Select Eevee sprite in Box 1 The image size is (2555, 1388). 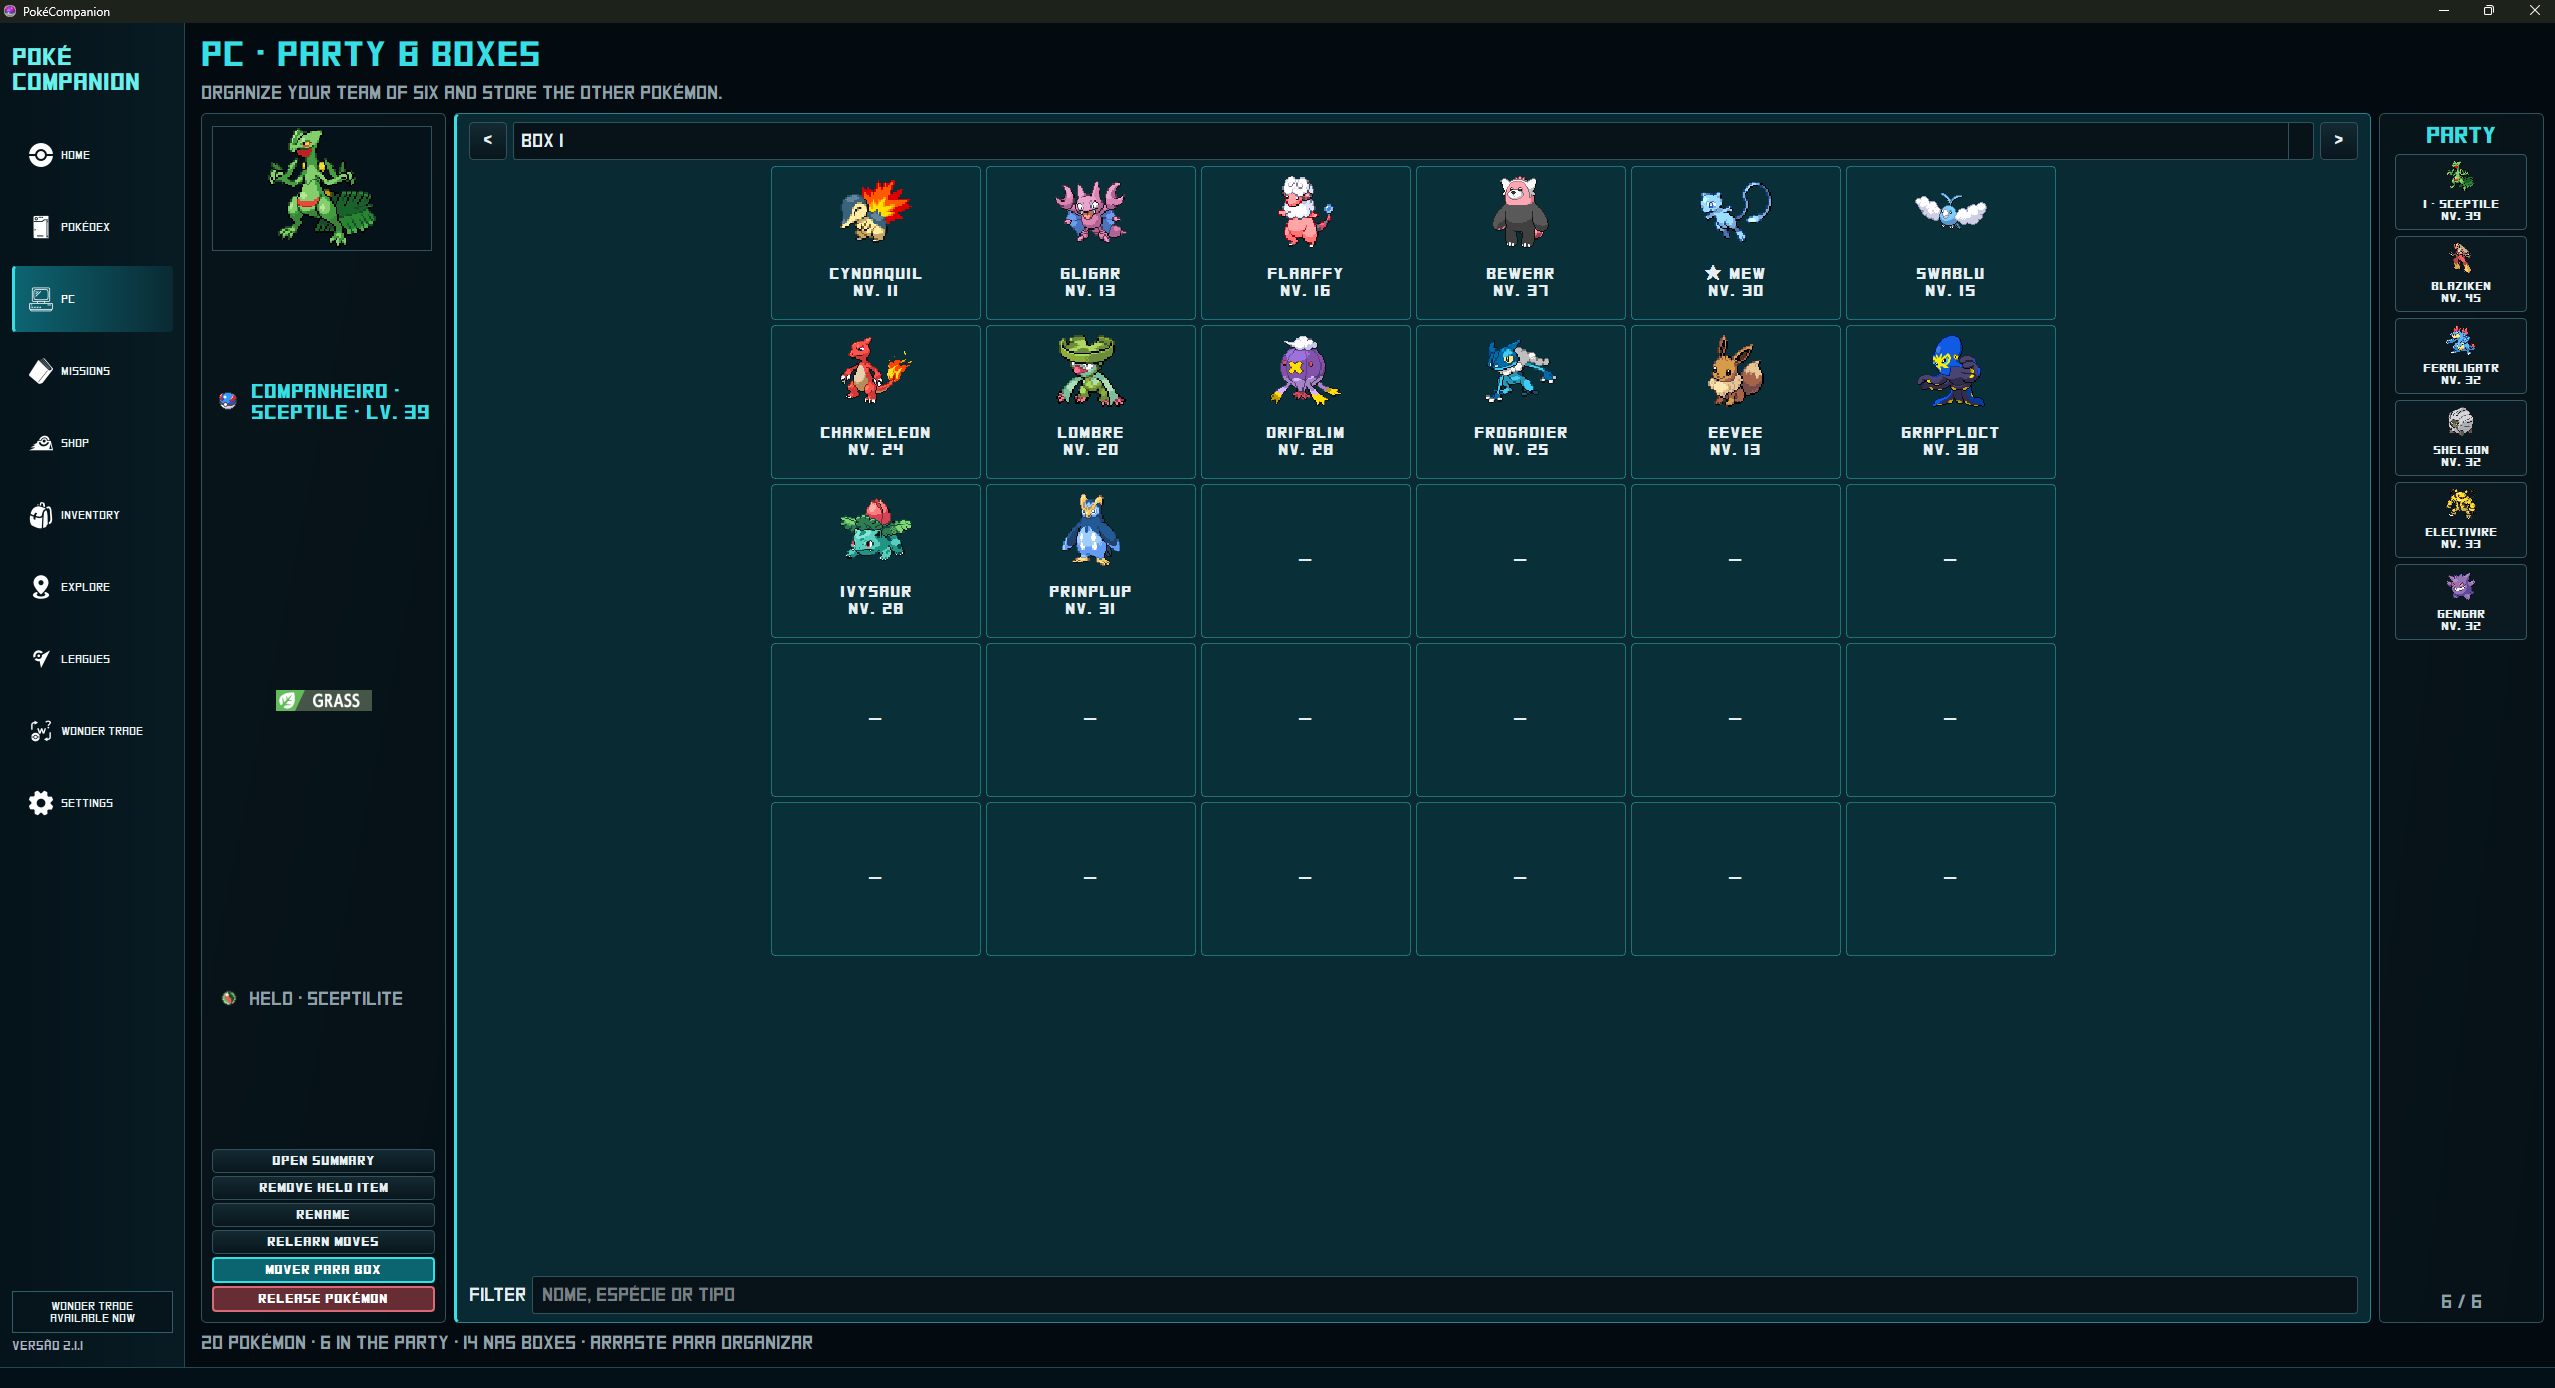1735,370
